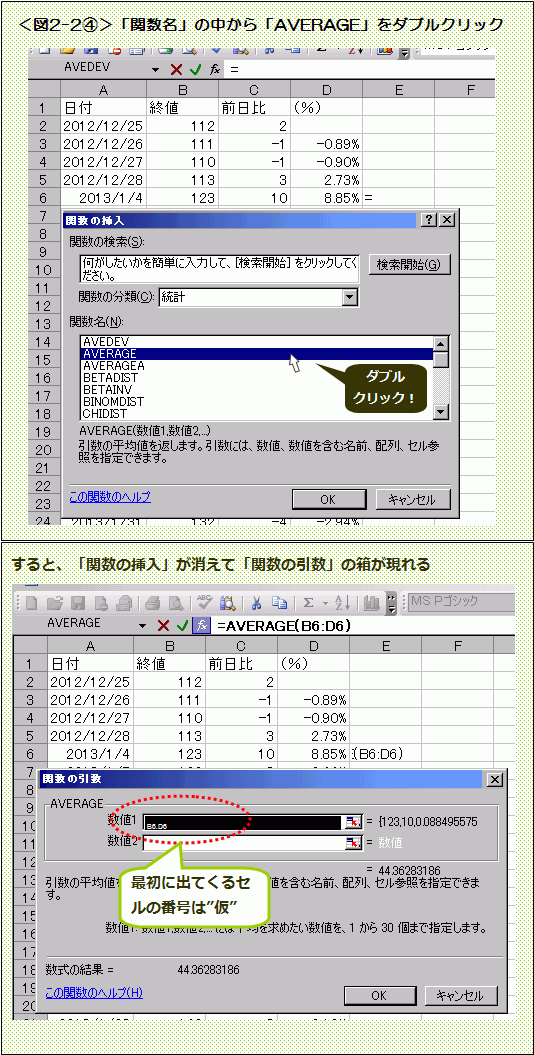Click the green Enter checkmark in AVEDEV formula bar

coord(194,69)
